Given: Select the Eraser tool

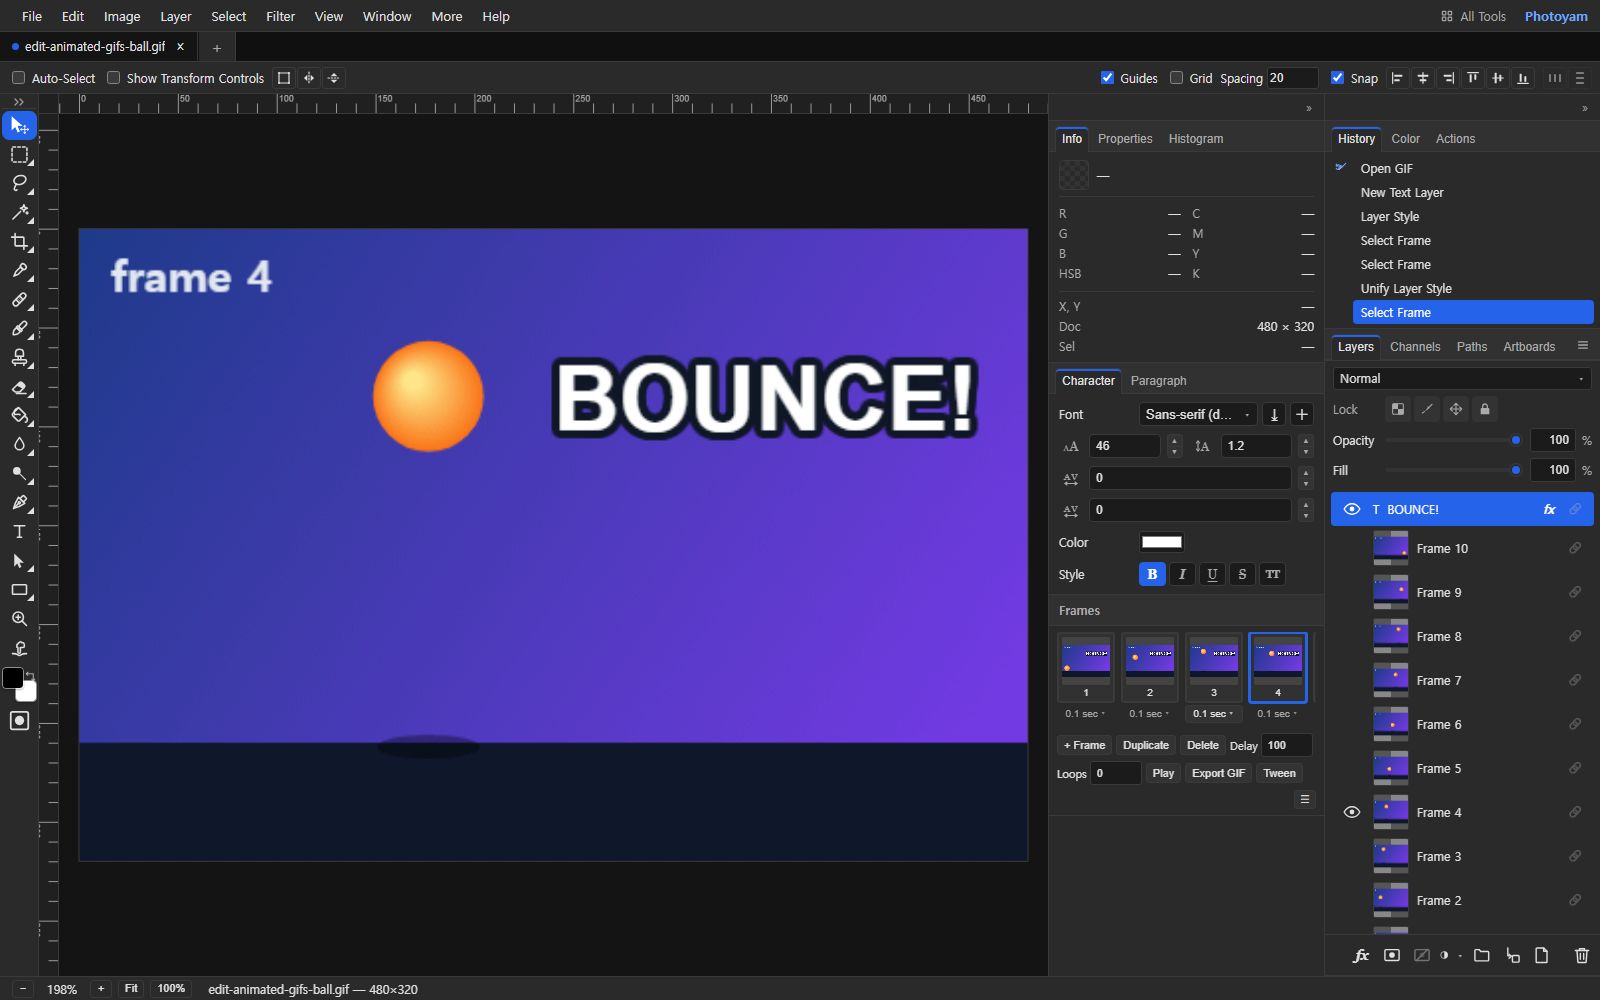Looking at the screenshot, I should pos(19,387).
